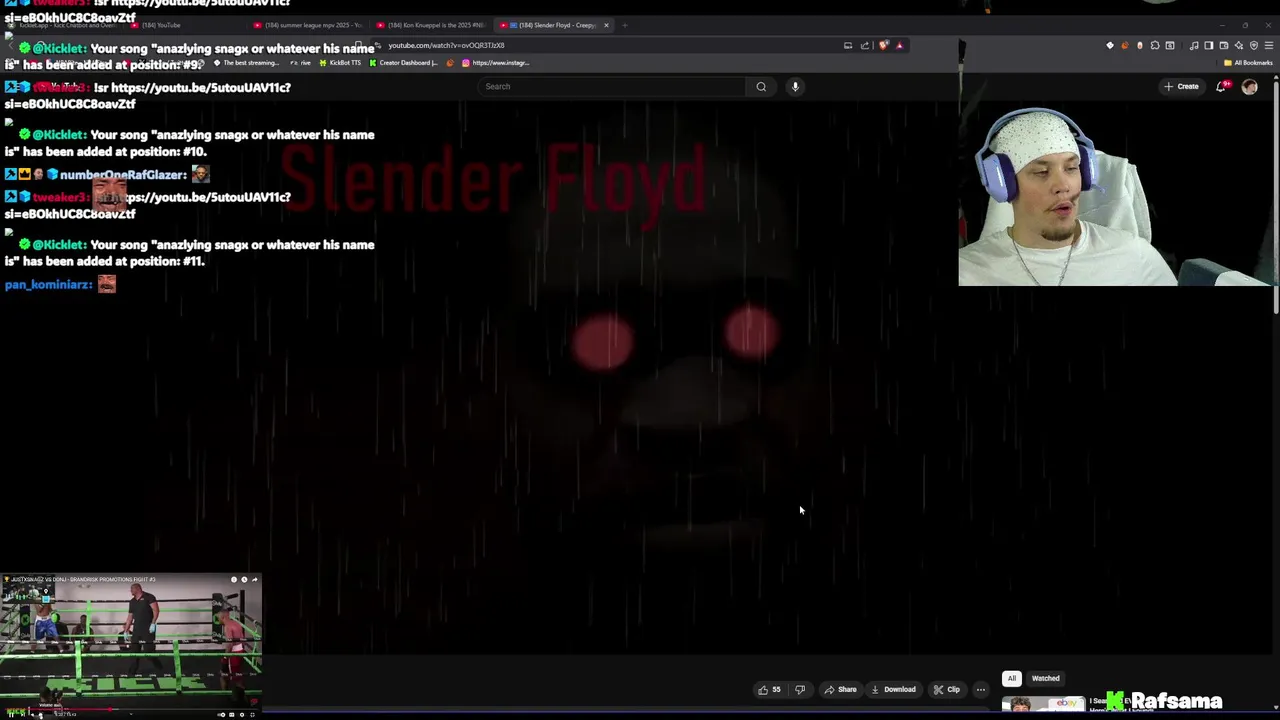1280x720 pixels.
Task: Open the VPN shield toolbar icon
Action: 1254,45
